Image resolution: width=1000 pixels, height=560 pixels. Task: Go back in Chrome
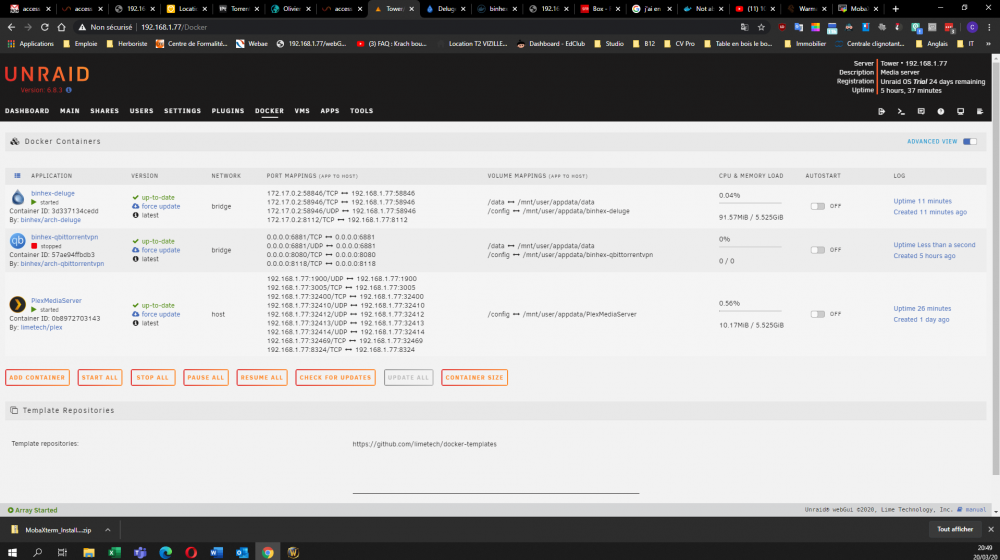coord(11,27)
